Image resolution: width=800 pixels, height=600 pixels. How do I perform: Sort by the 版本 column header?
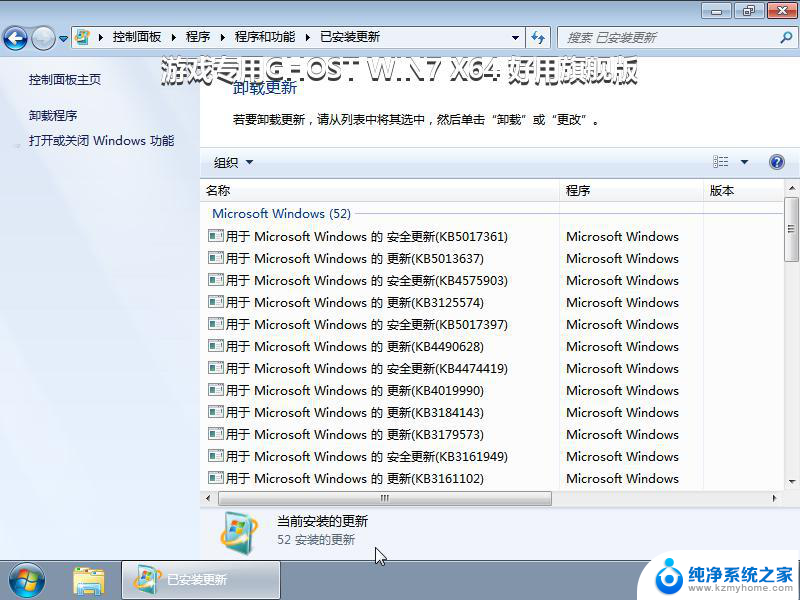click(x=744, y=191)
